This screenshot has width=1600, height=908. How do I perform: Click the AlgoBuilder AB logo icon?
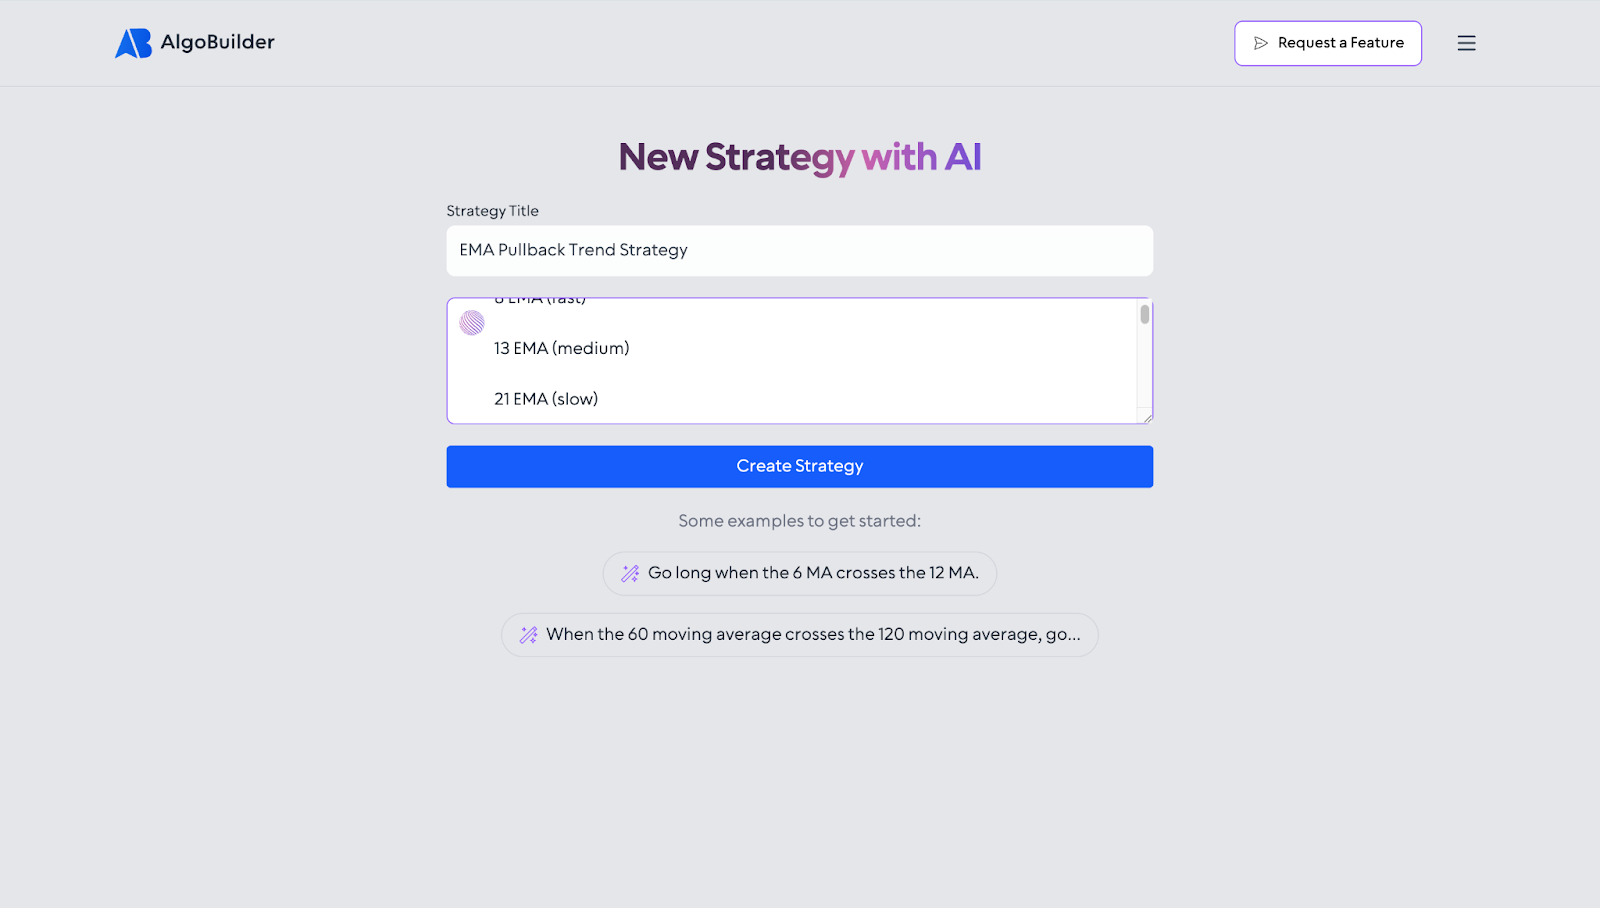tap(131, 42)
